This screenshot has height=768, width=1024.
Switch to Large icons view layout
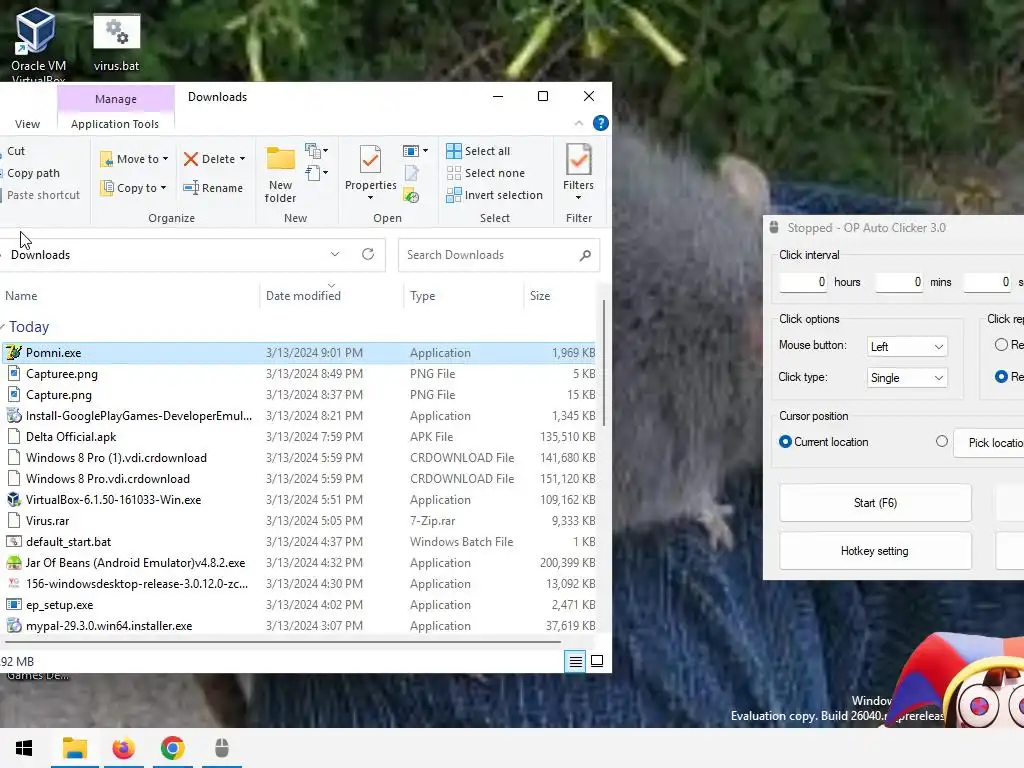(597, 662)
